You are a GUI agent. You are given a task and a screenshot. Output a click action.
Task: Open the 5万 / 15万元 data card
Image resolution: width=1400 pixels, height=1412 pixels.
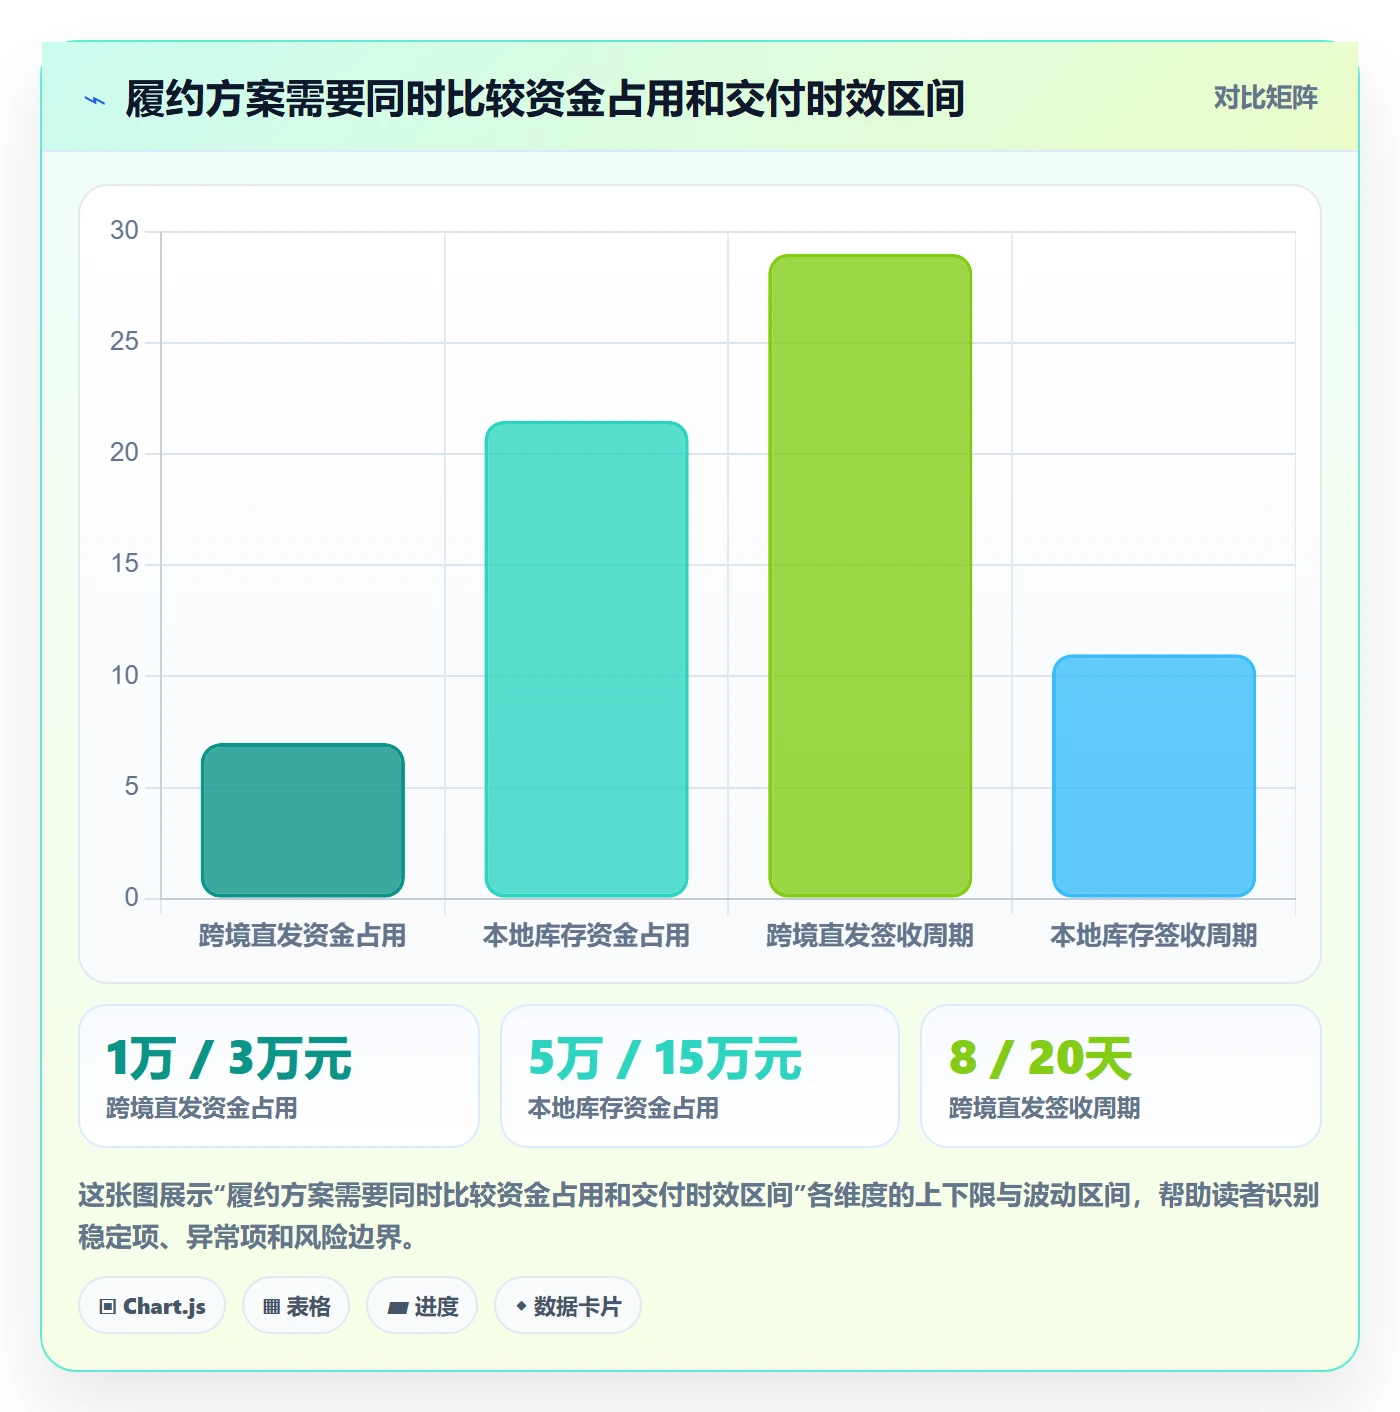[x=700, y=1076]
